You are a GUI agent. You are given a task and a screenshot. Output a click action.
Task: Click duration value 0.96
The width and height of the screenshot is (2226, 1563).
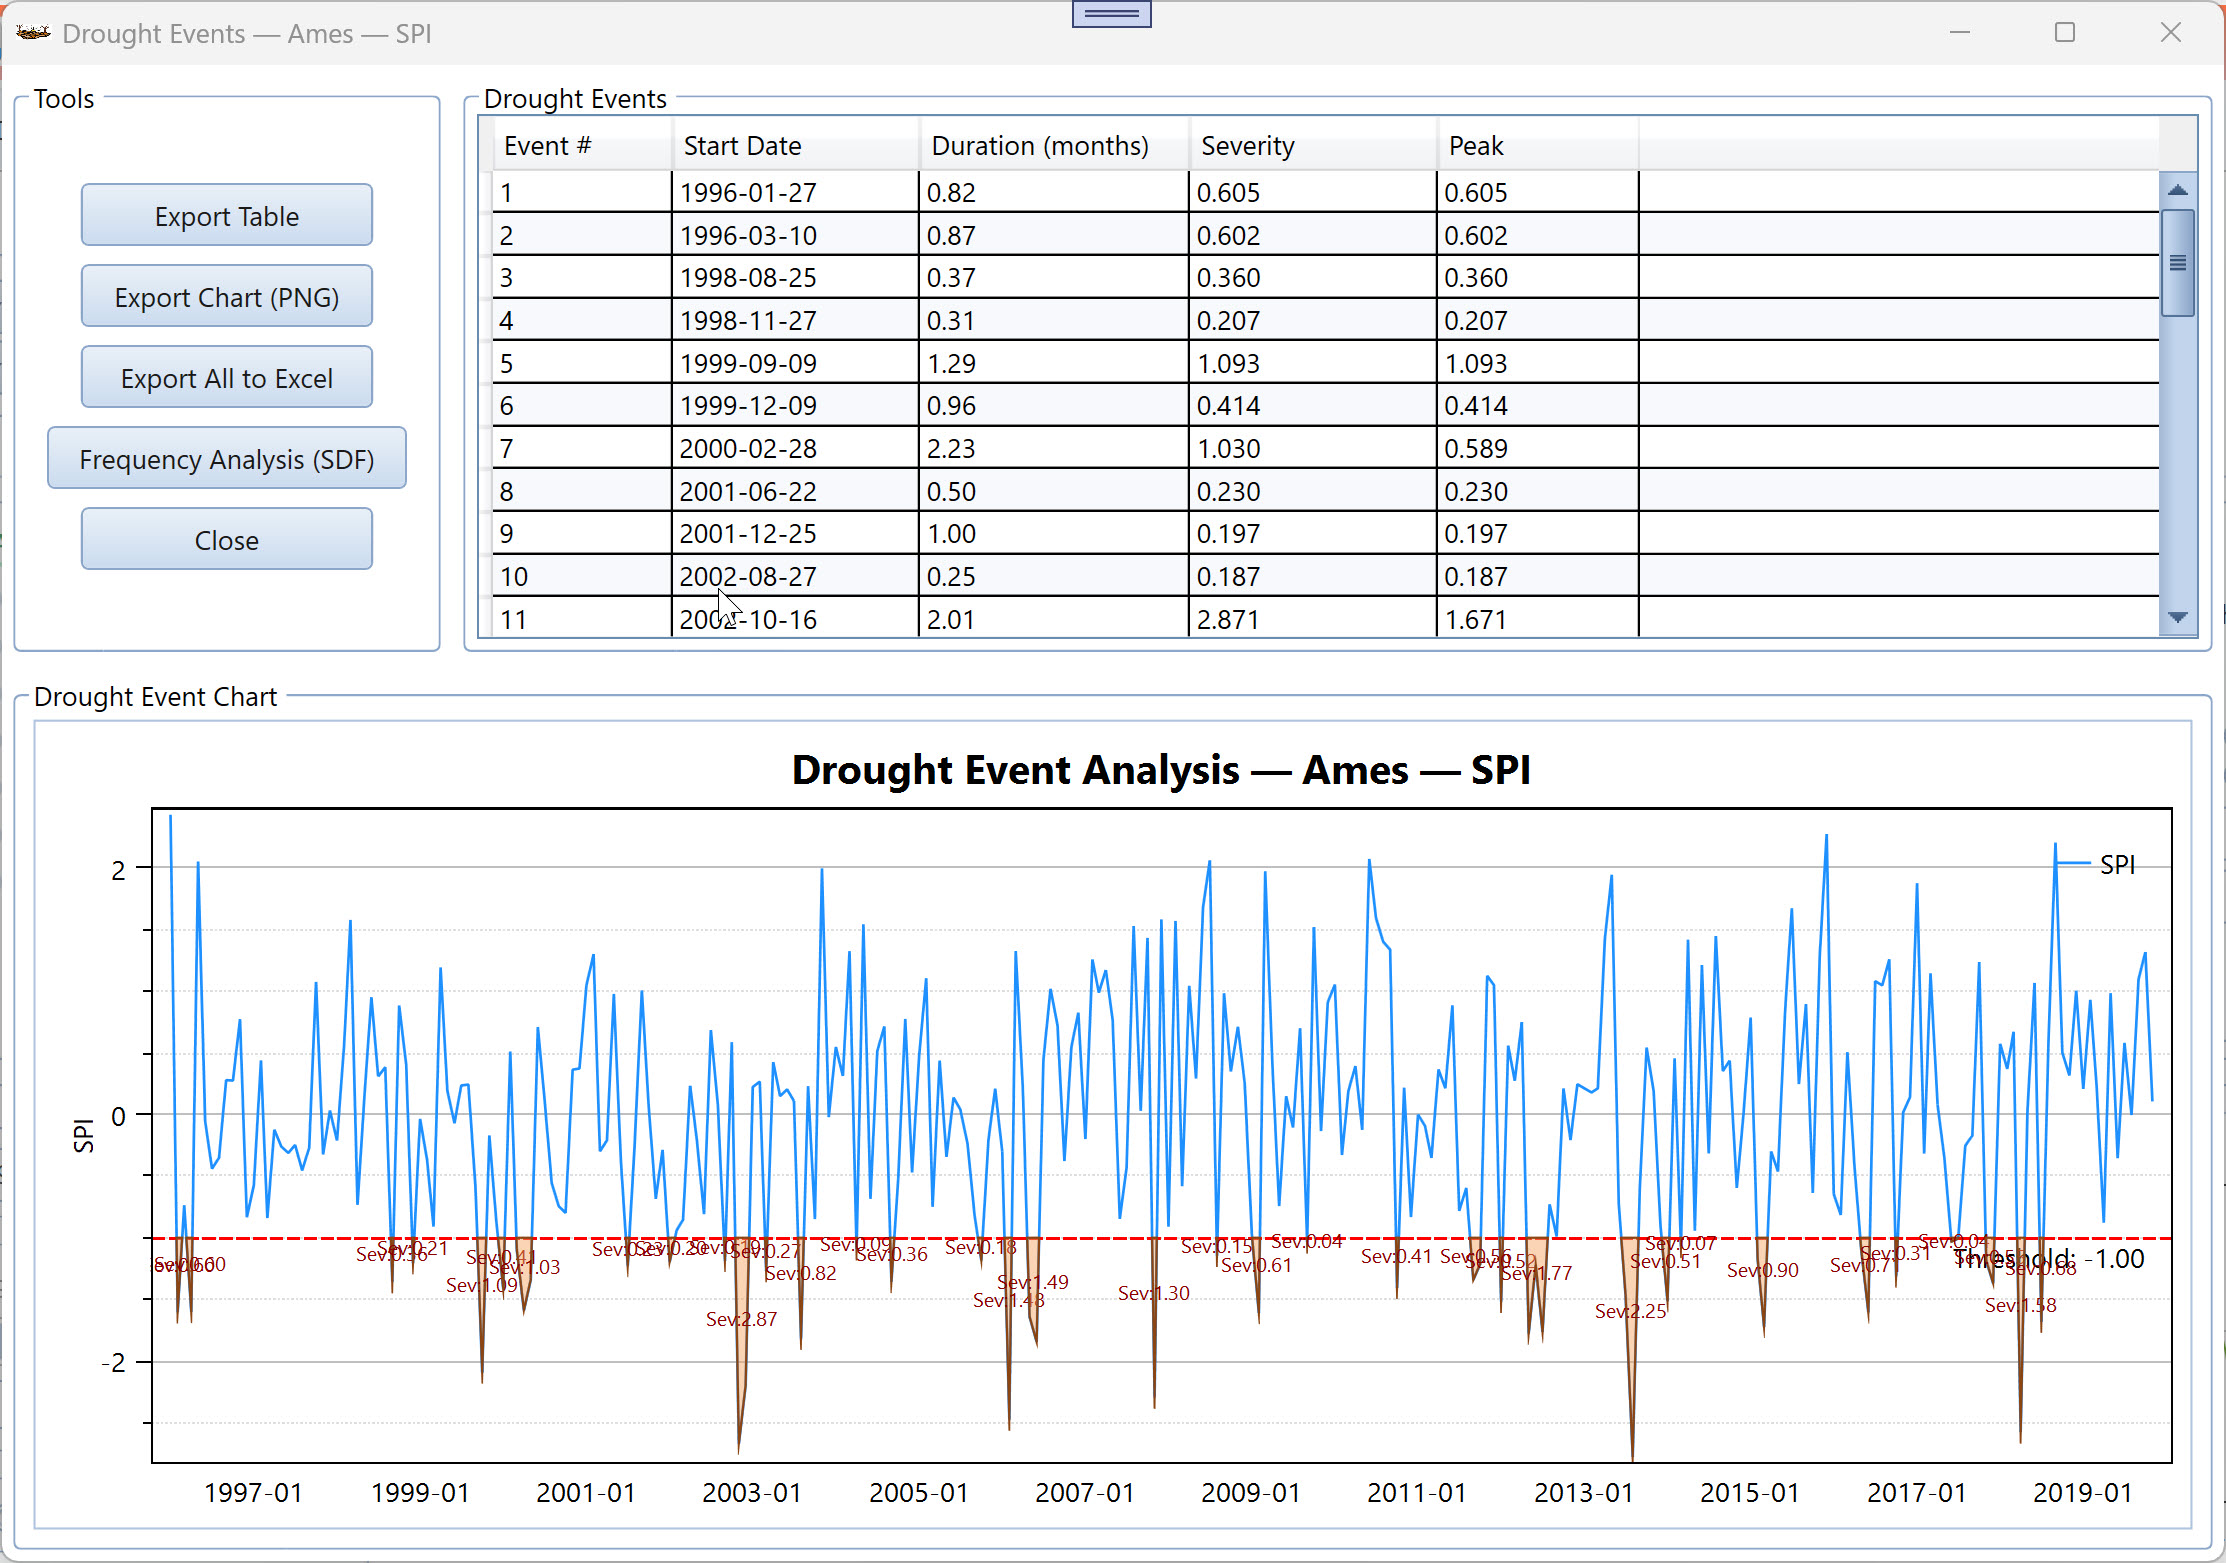(x=1054, y=406)
